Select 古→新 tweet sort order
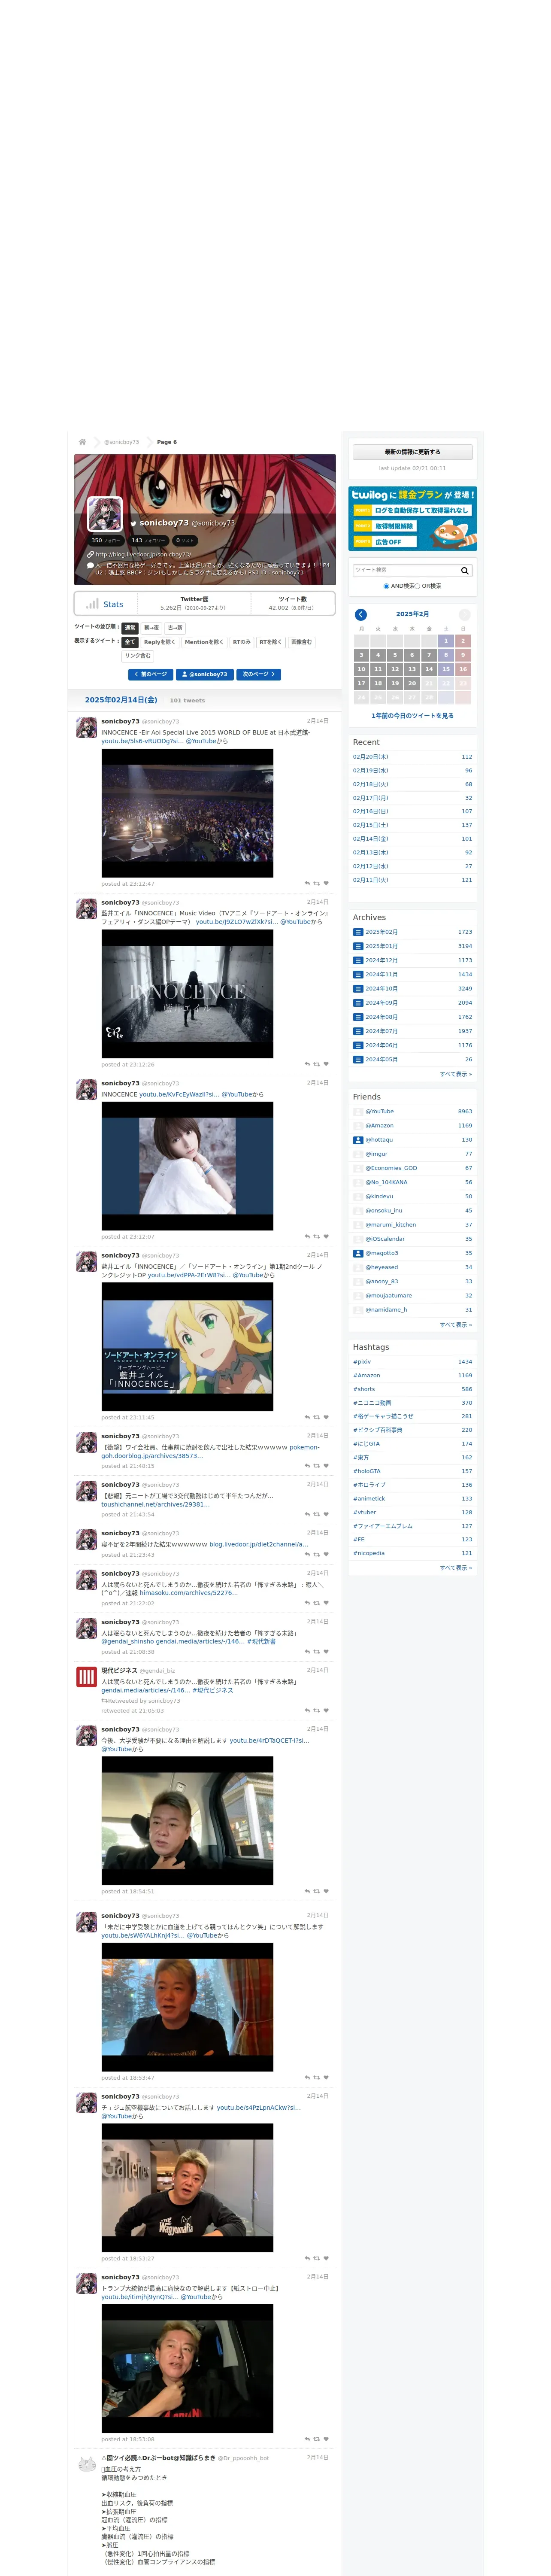The width and height of the screenshot is (551, 2576). 175,628
